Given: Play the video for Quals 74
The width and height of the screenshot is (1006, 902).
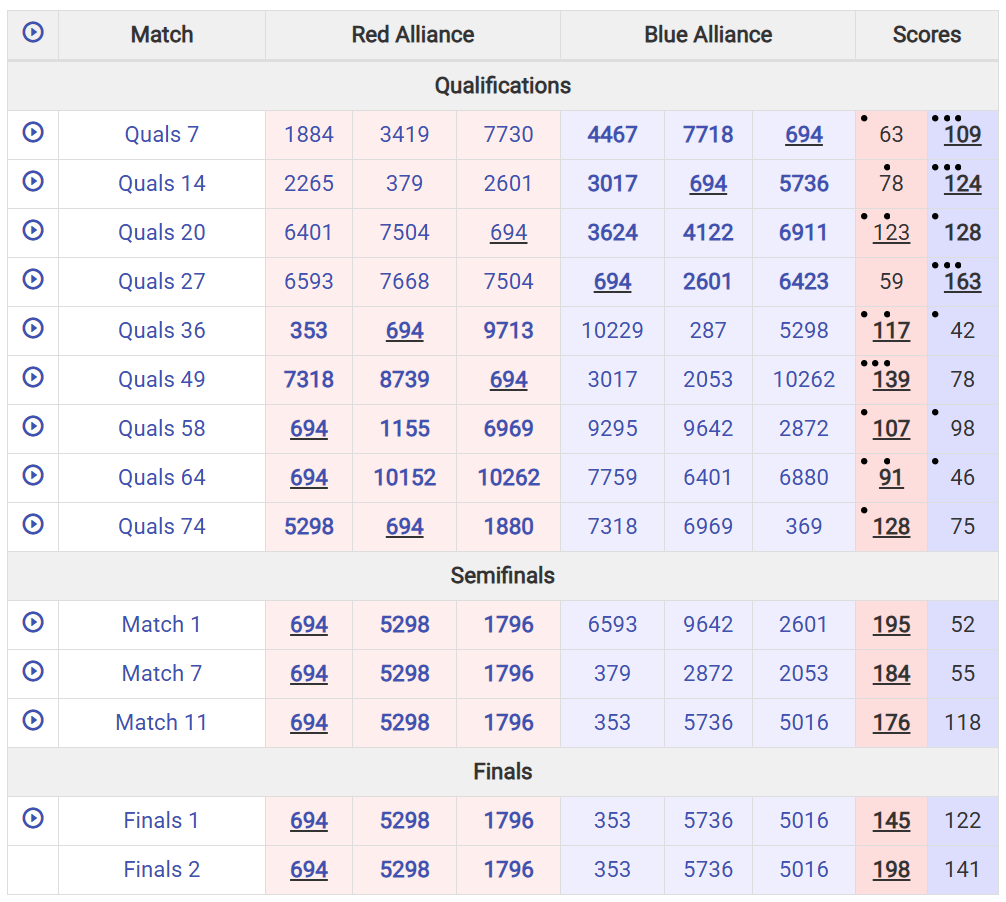Looking at the screenshot, I should click(x=33, y=524).
